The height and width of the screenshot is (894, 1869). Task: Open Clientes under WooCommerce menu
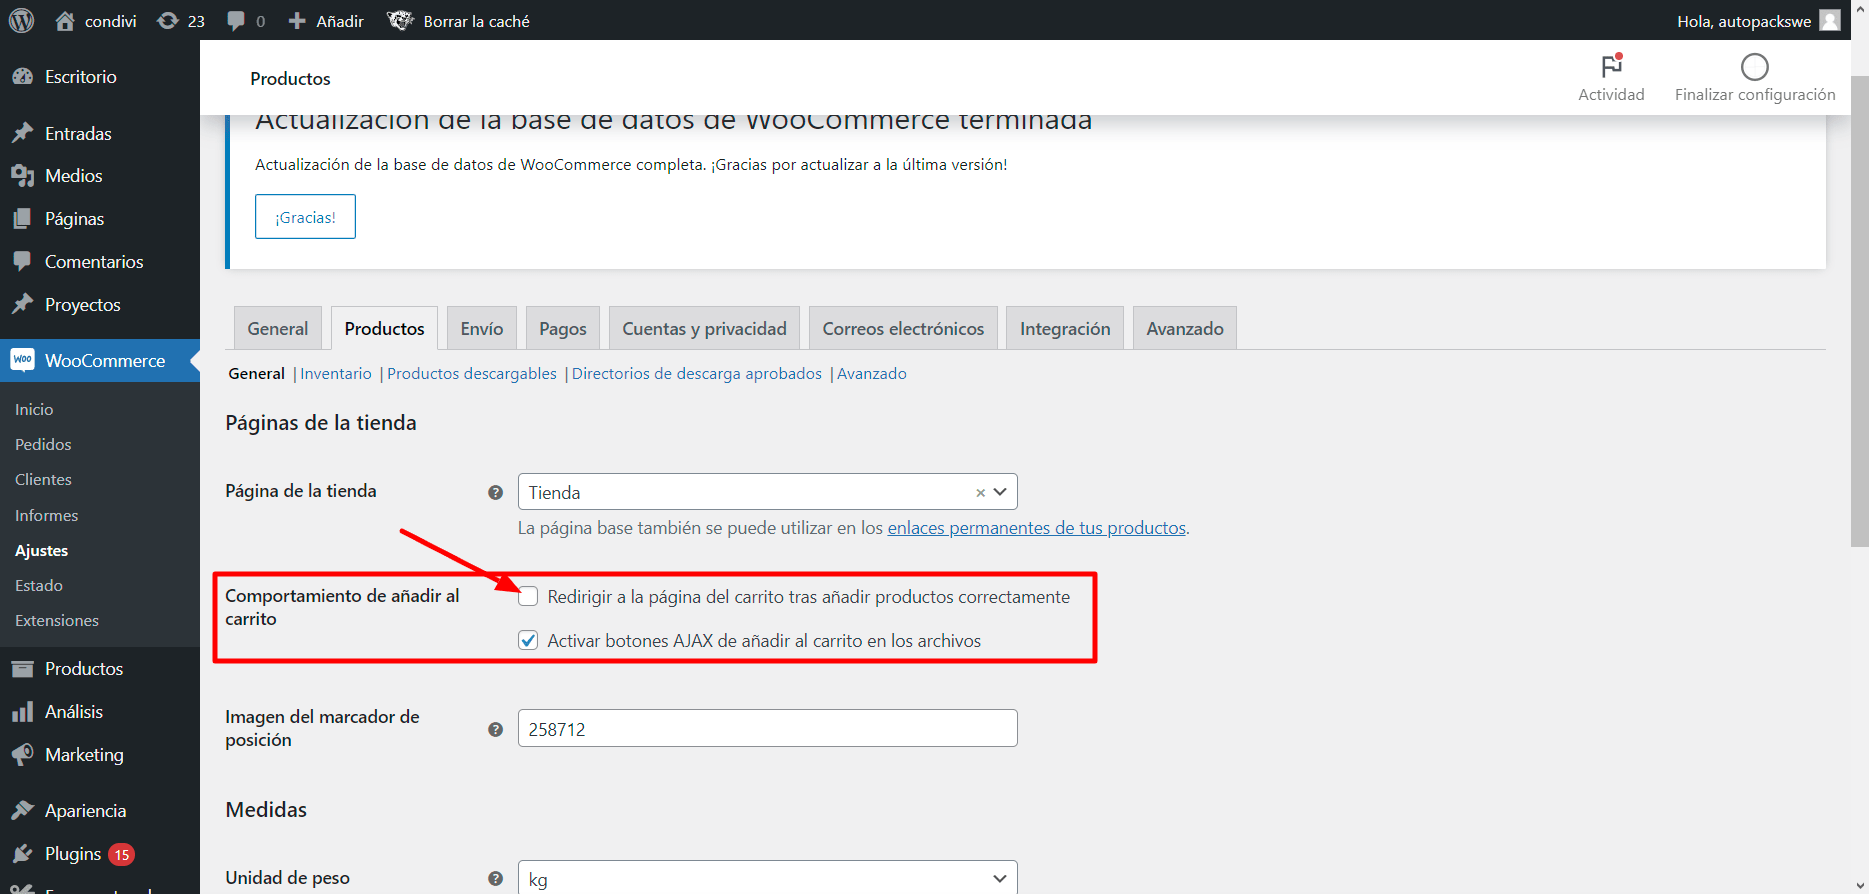[x=43, y=480]
